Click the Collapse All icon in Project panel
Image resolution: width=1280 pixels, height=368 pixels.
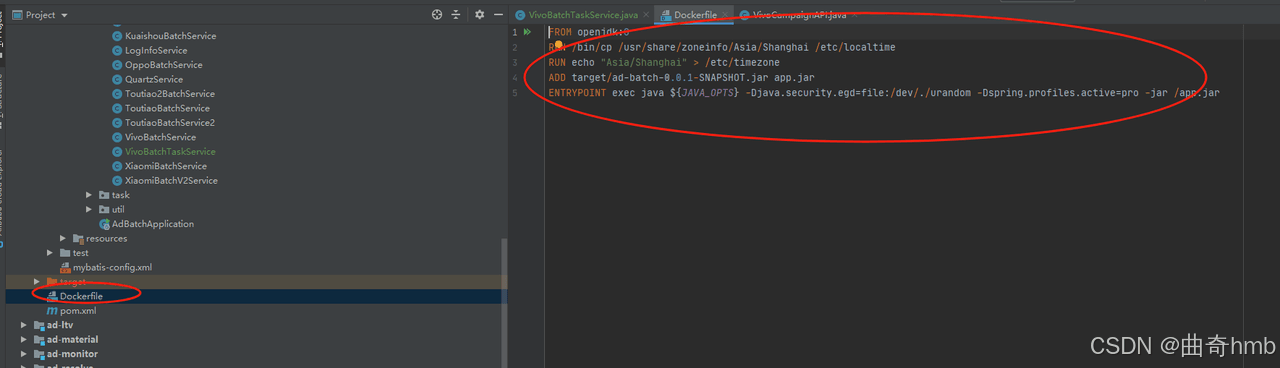click(x=456, y=15)
